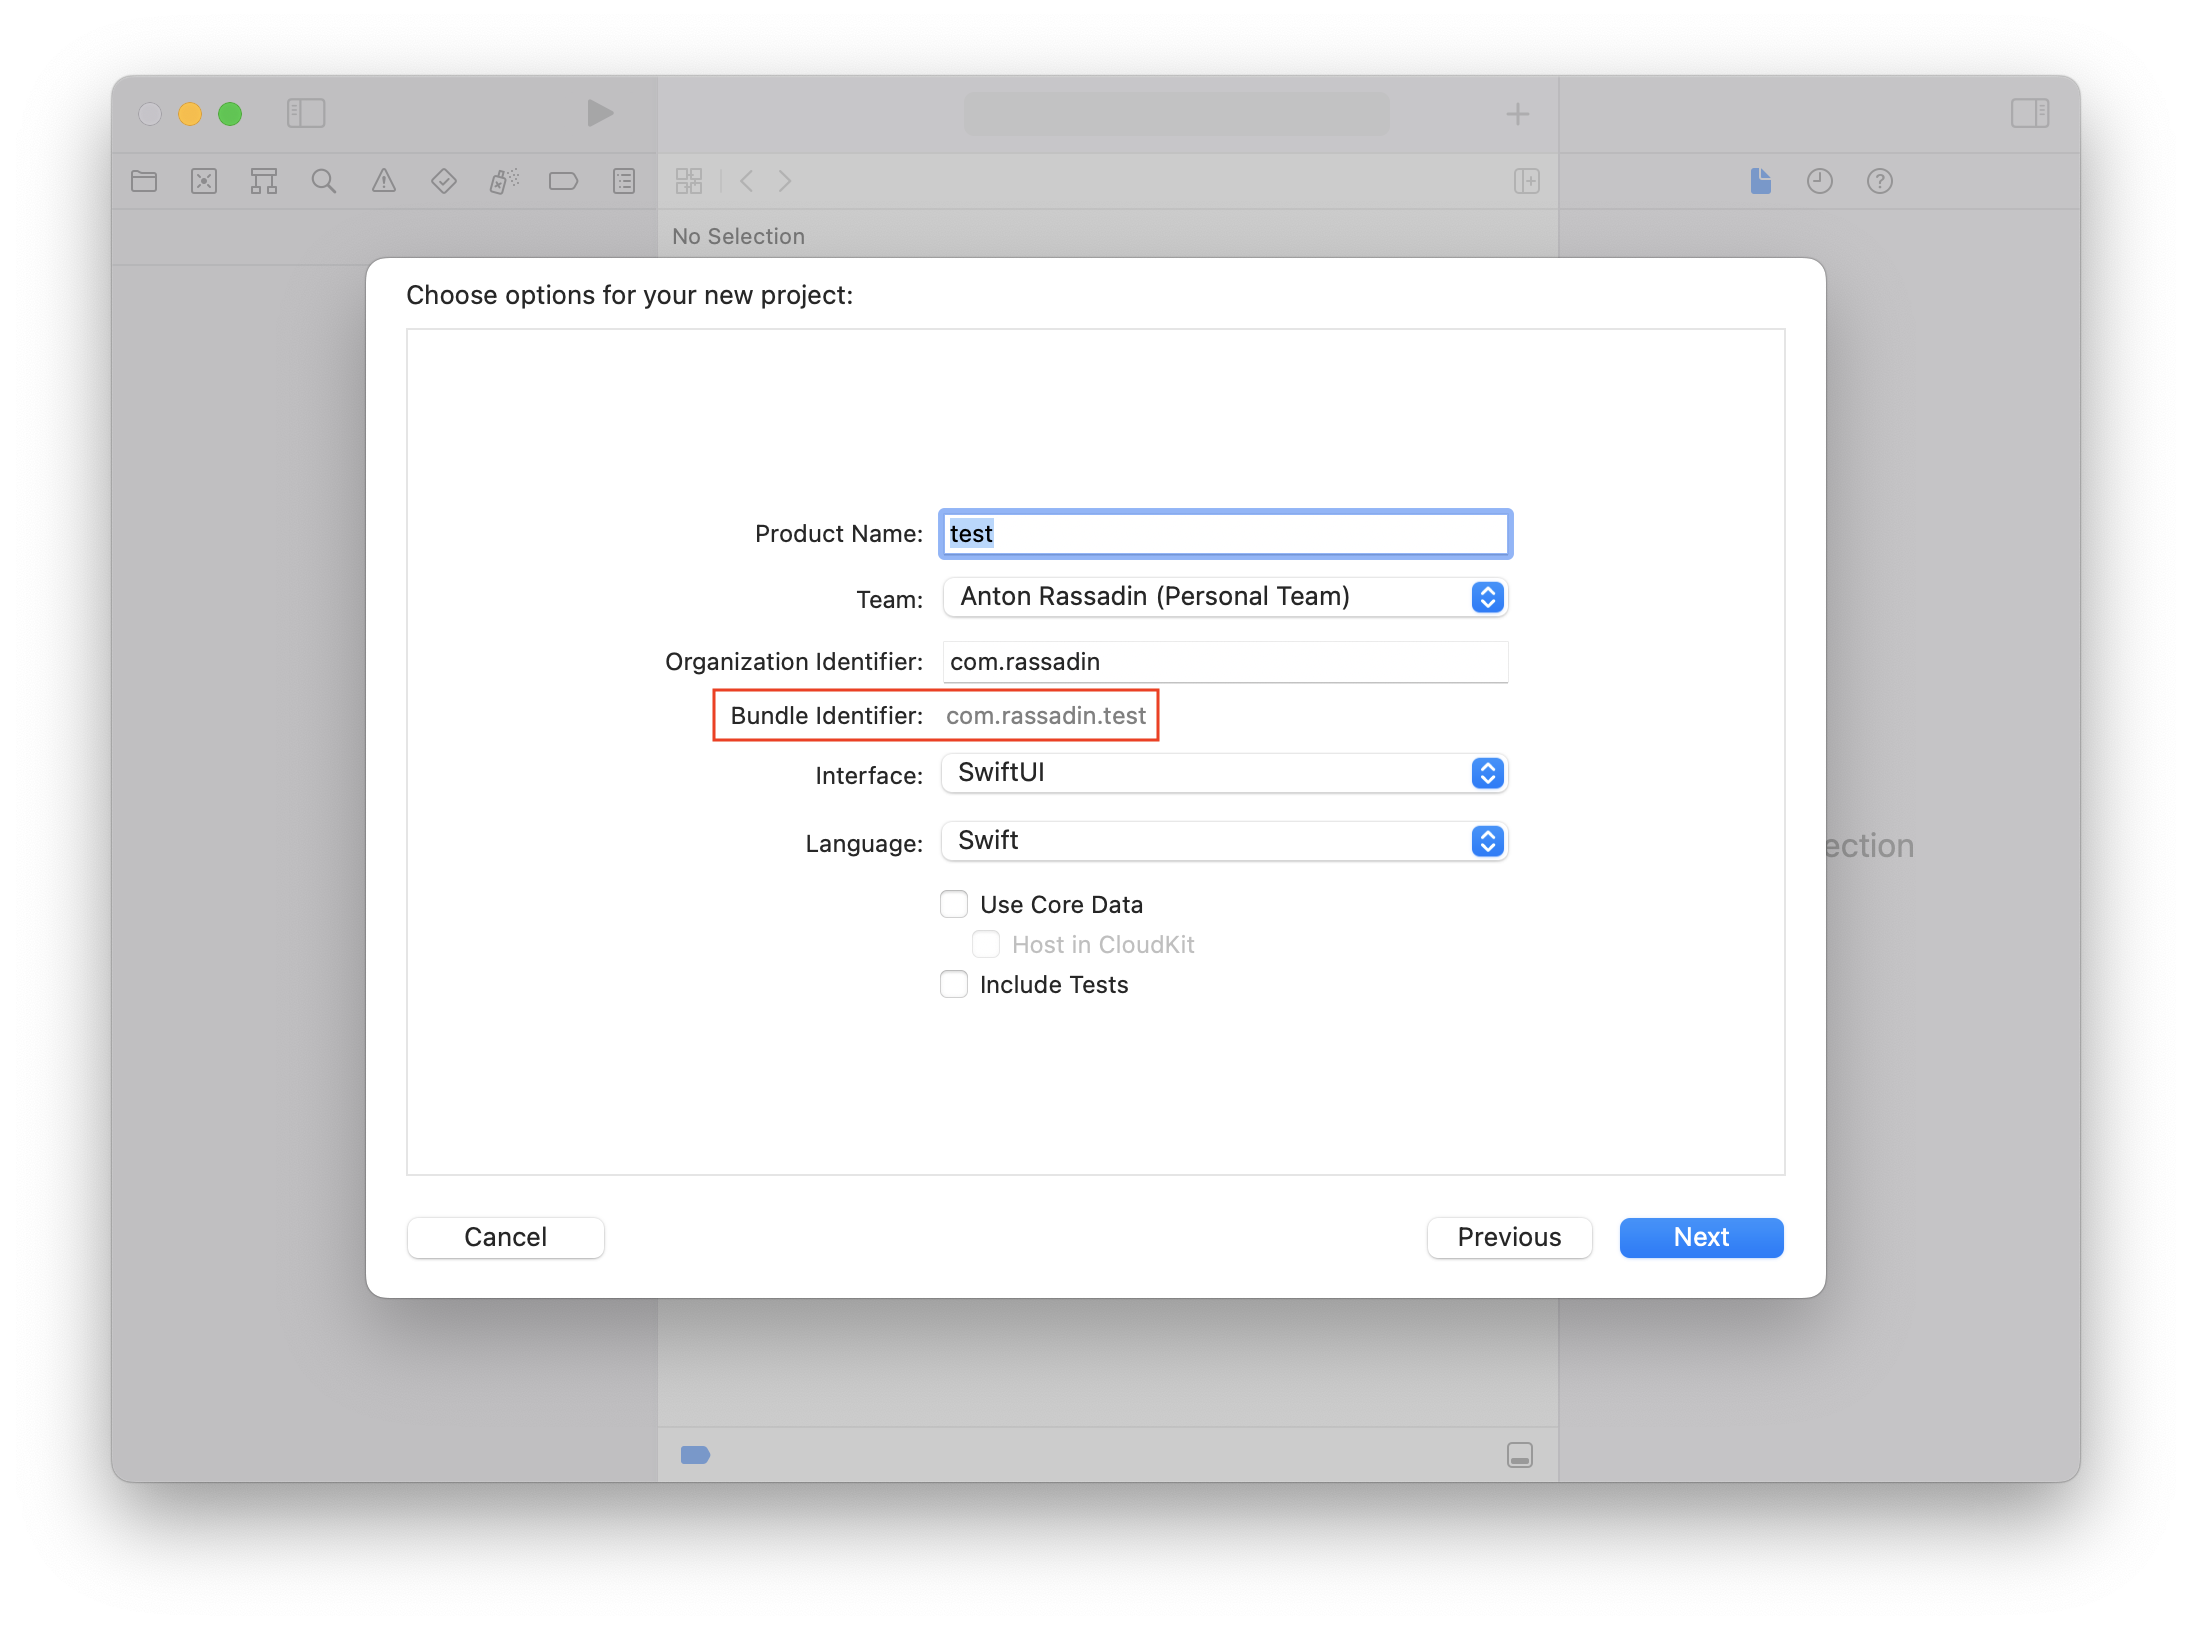The width and height of the screenshot is (2192, 1630).
Task: Click the history/clock icon top right
Action: pyautogui.click(x=1820, y=181)
